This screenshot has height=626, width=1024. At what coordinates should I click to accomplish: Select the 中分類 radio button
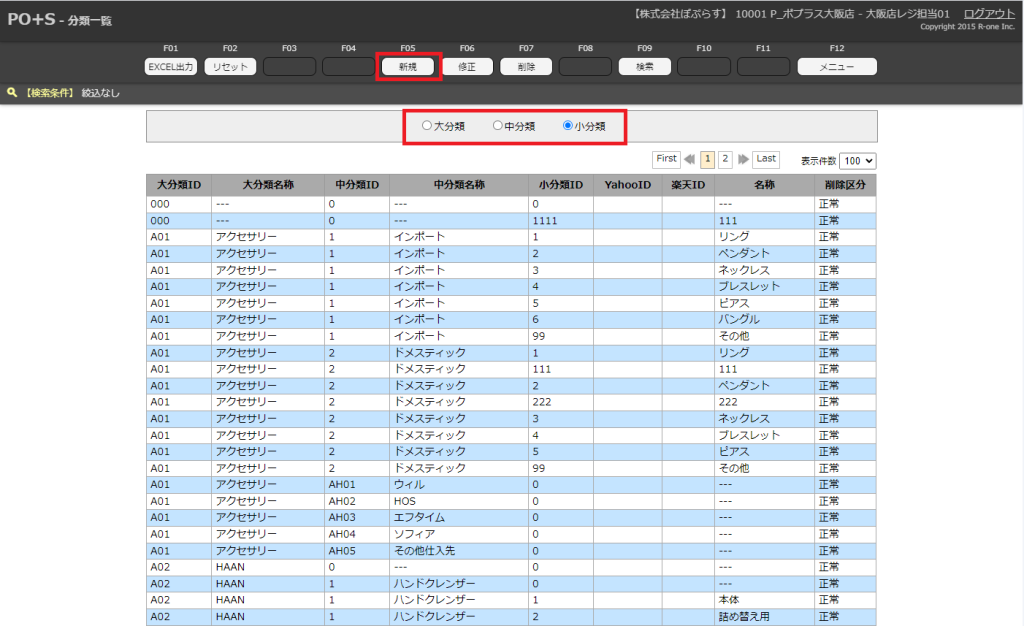(x=497, y=126)
